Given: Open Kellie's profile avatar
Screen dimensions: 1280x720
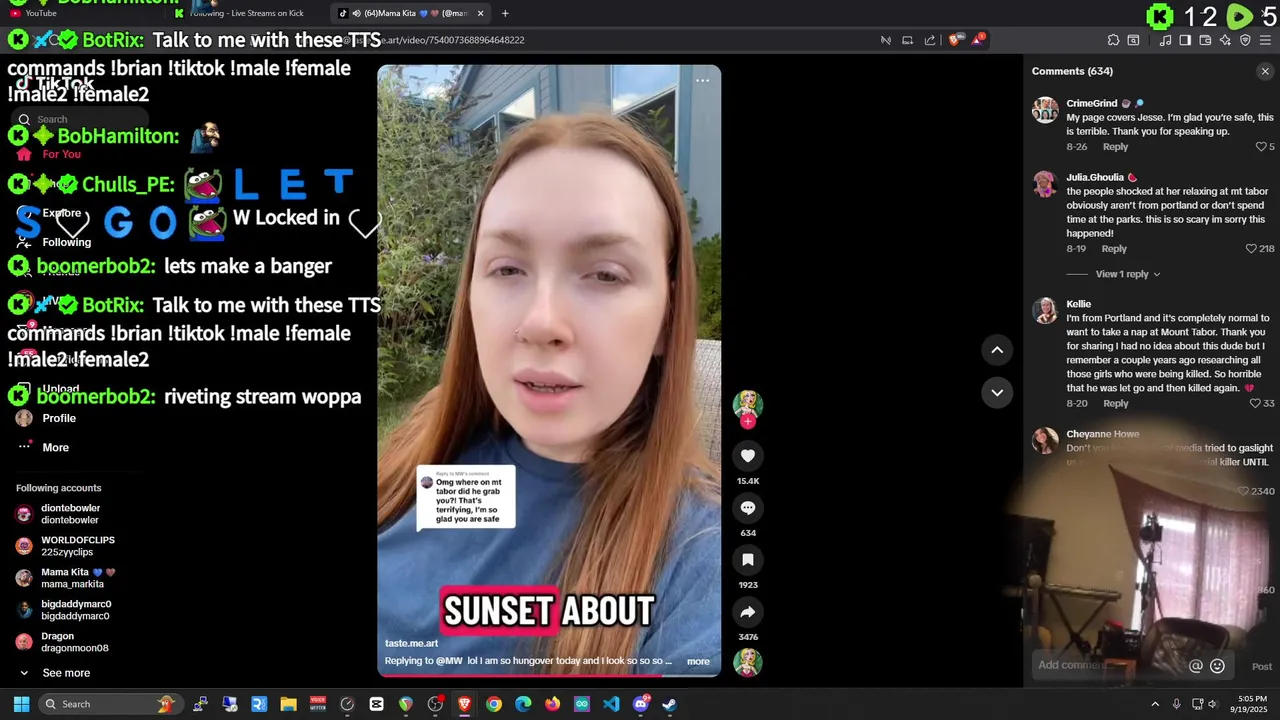Looking at the screenshot, I should tap(1045, 310).
